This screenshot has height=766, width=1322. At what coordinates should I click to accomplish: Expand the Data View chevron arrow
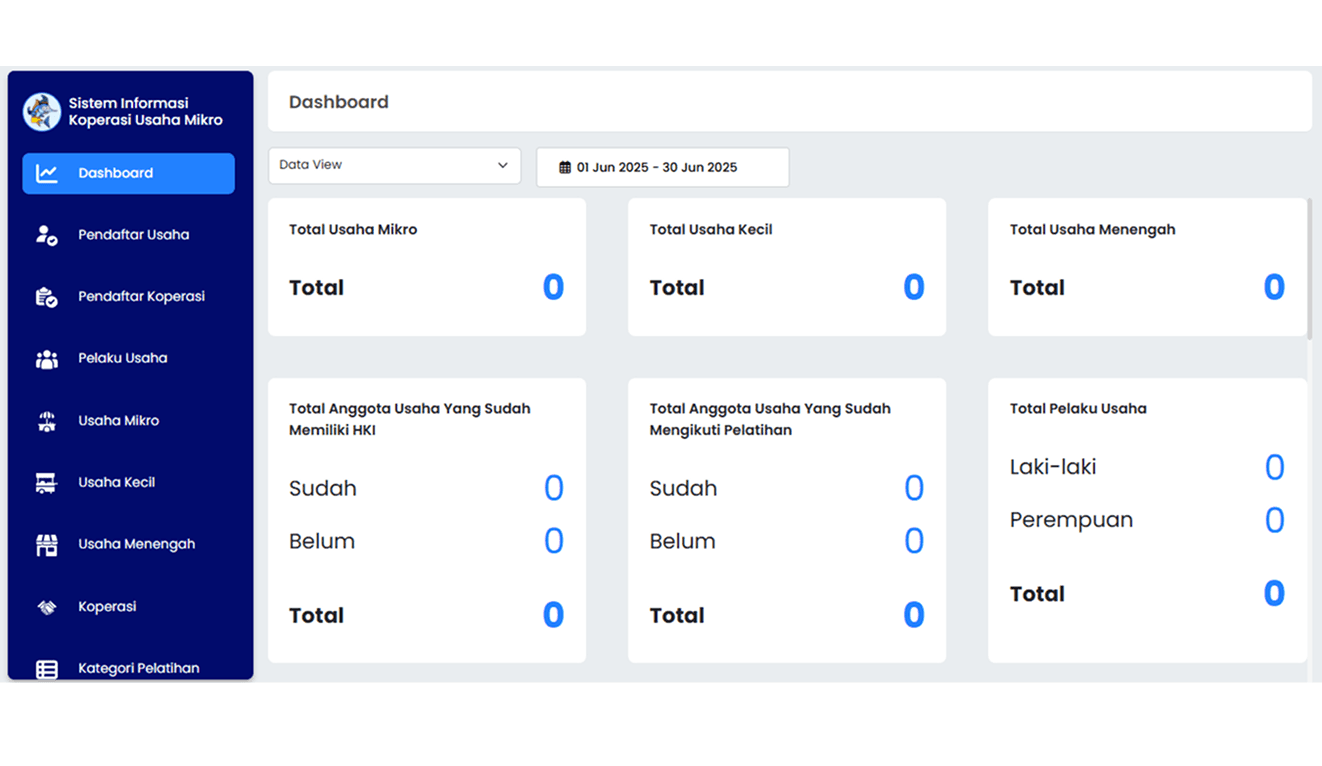click(x=503, y=166)
